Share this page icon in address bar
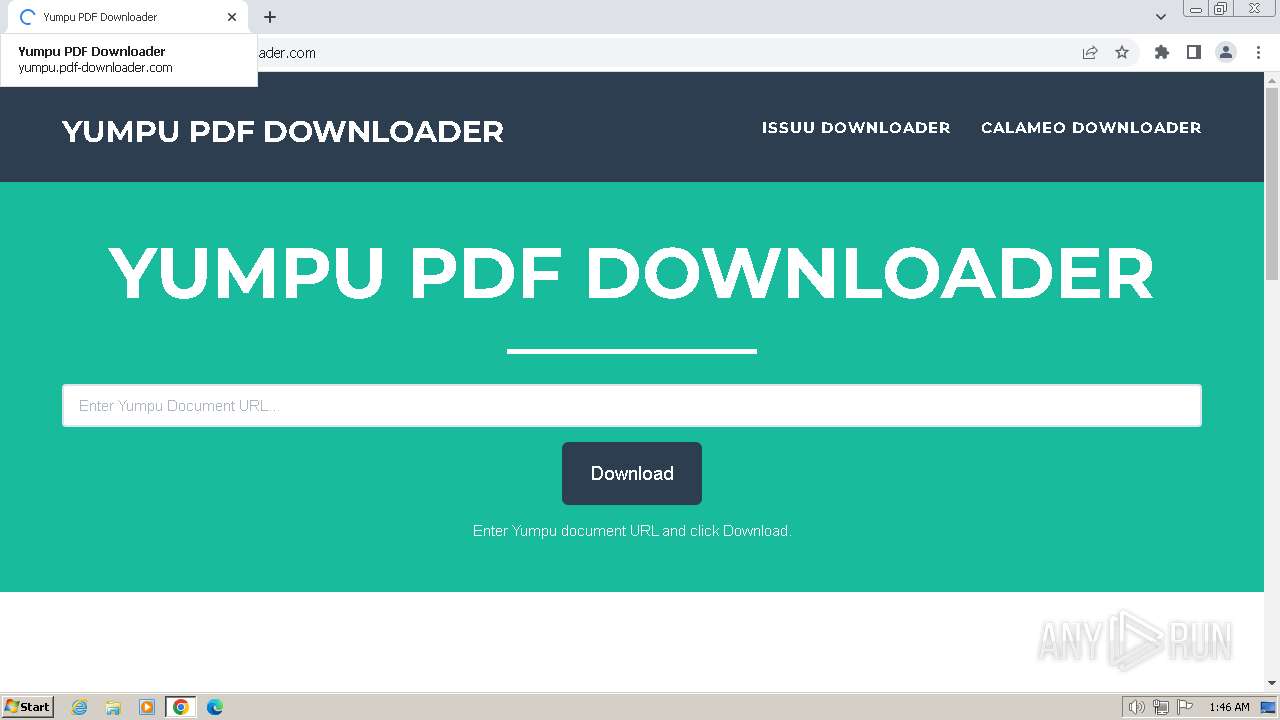 1090,53
